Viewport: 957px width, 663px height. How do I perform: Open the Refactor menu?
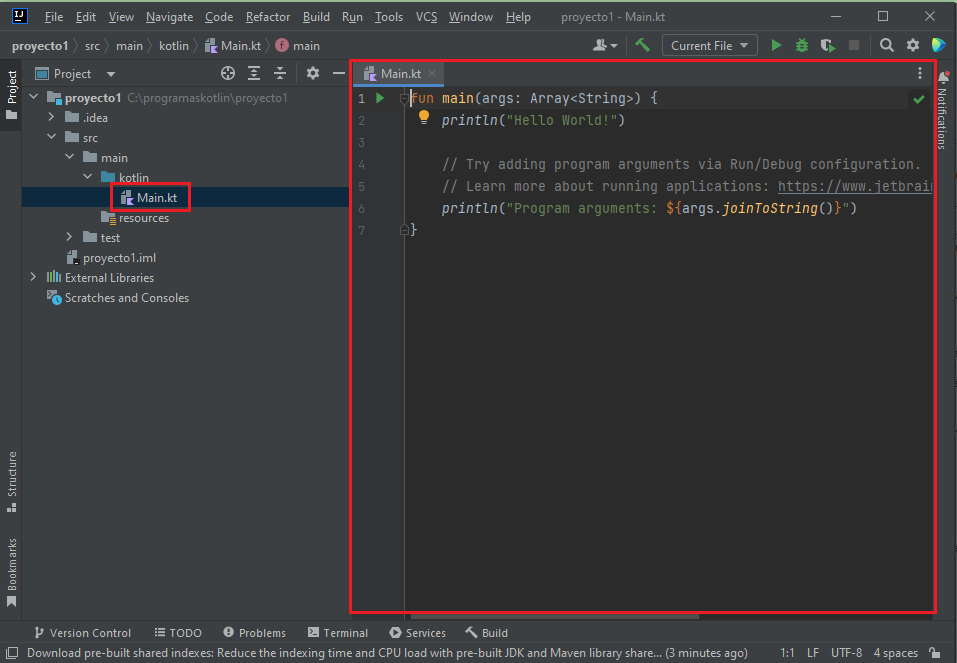(267, 16)
